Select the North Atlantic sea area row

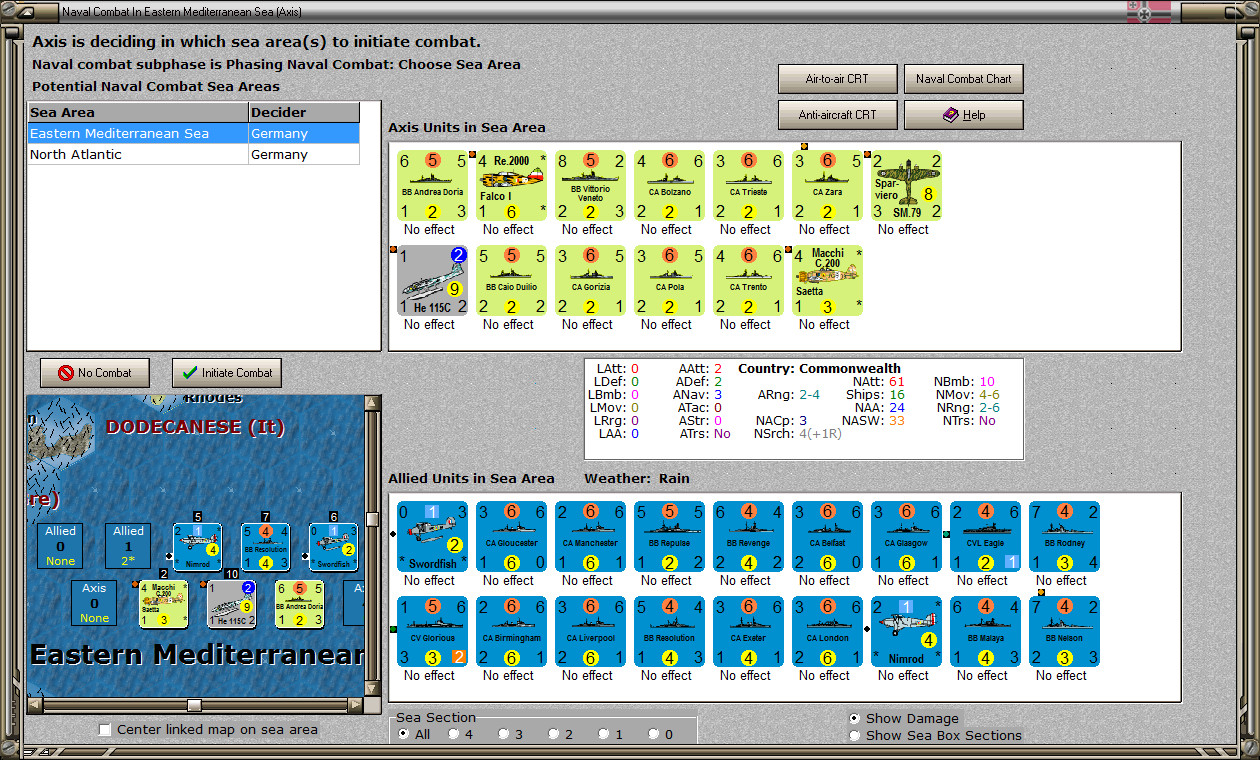pos(194,155)
